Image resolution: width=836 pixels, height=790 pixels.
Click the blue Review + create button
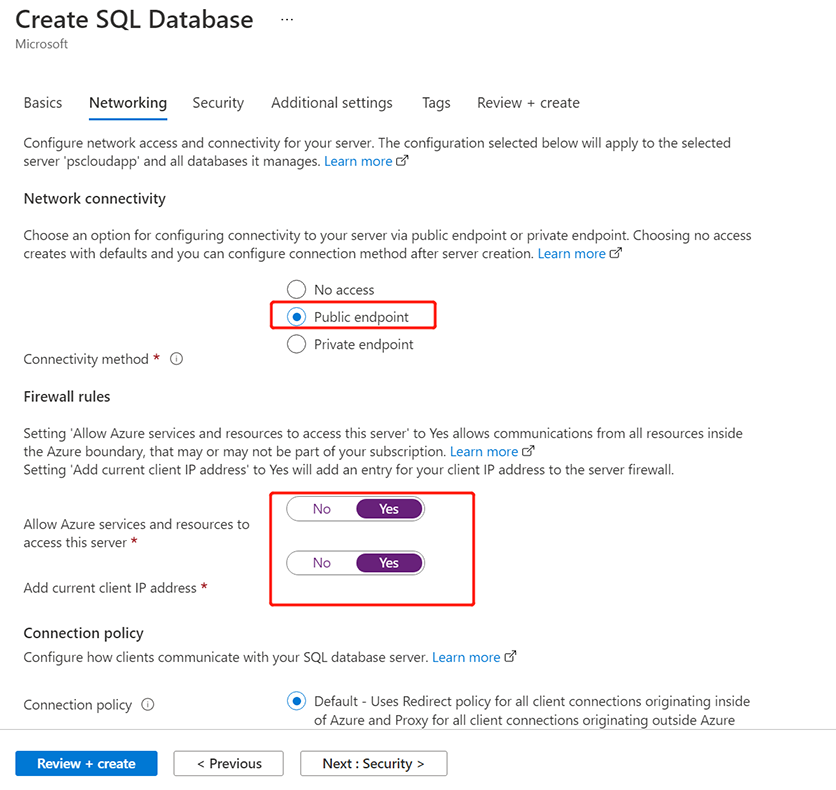pyautogui.click(x=86, y=764)
